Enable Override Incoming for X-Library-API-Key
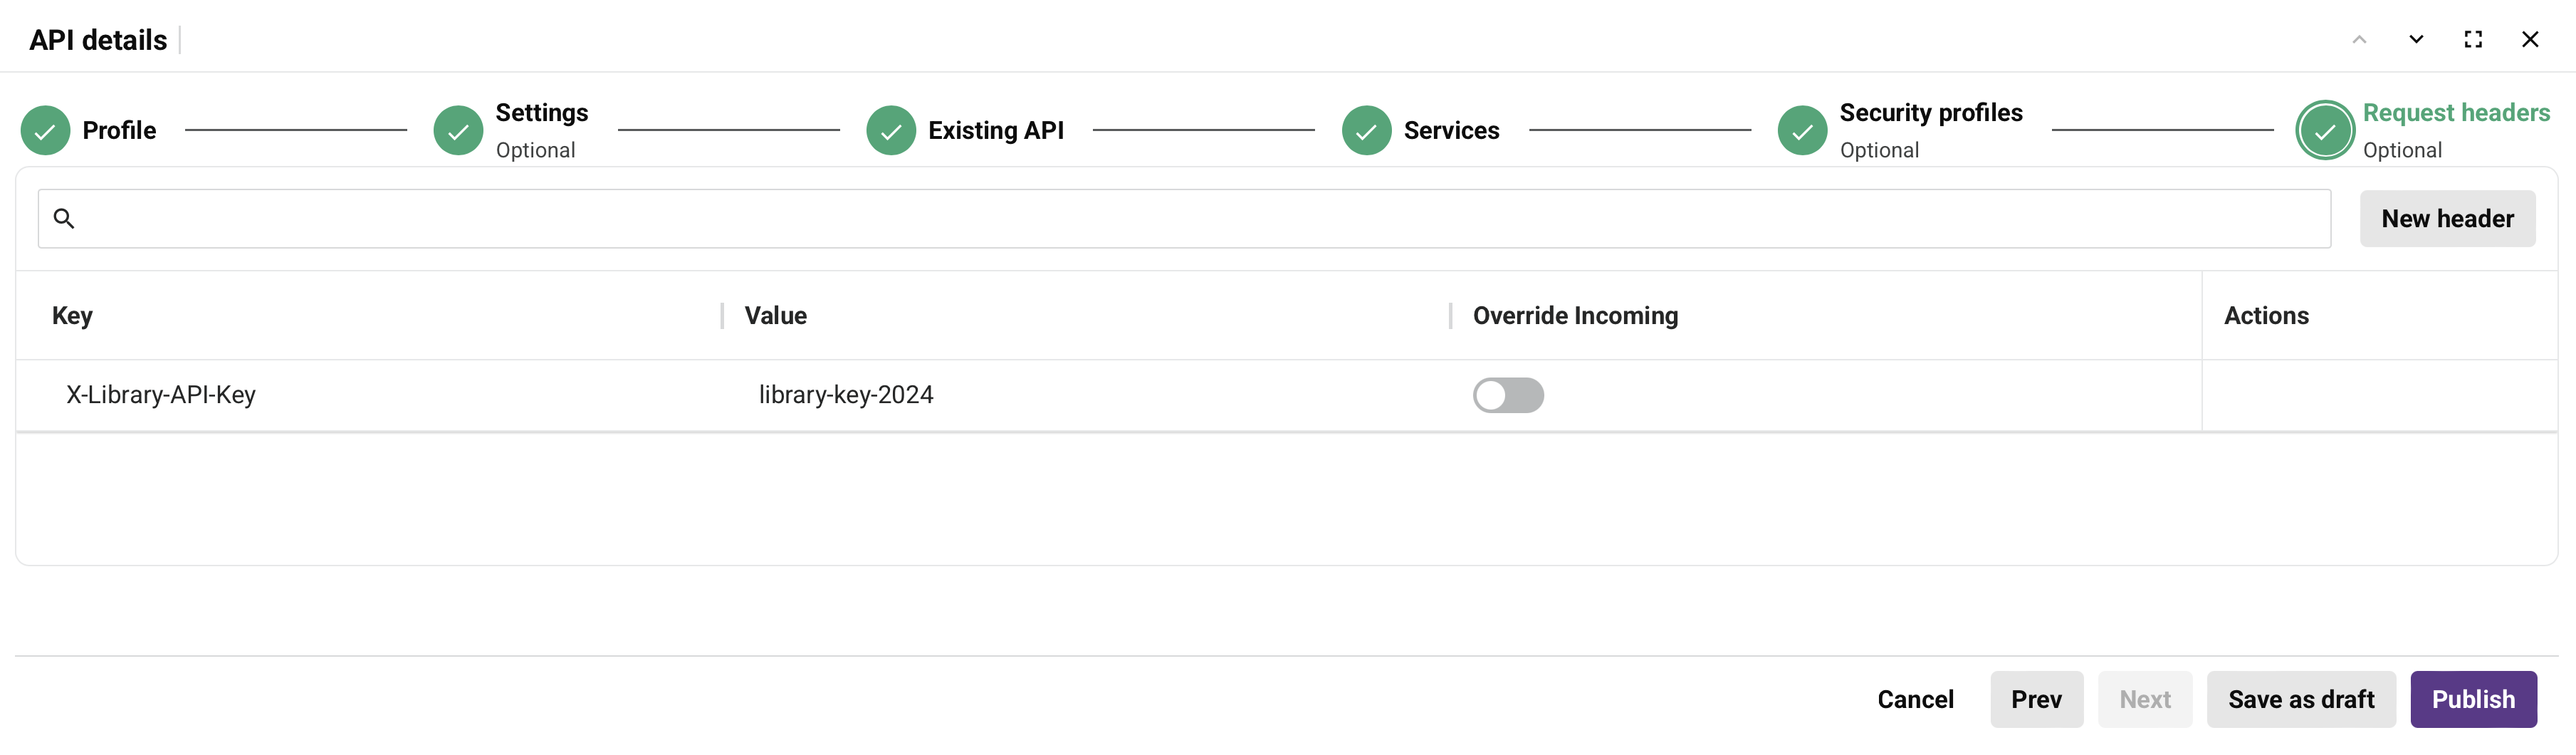The image size is (2576, 755). coord(1509,395)
